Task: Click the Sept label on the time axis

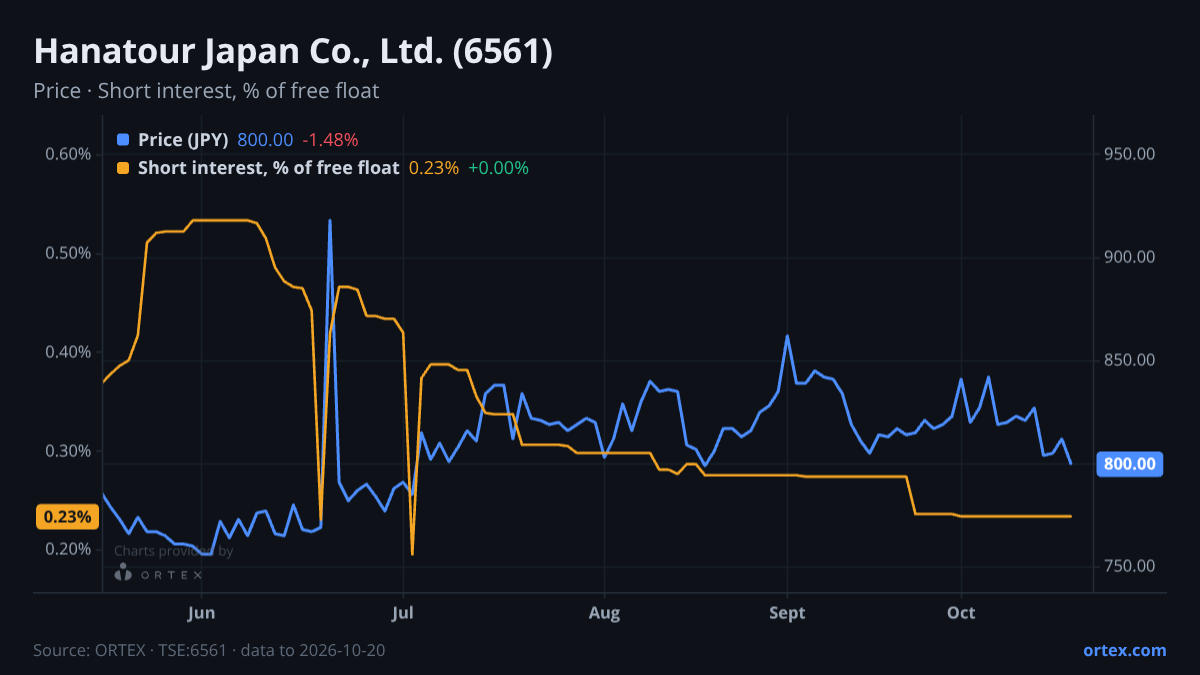Action: tap(787, 612)
